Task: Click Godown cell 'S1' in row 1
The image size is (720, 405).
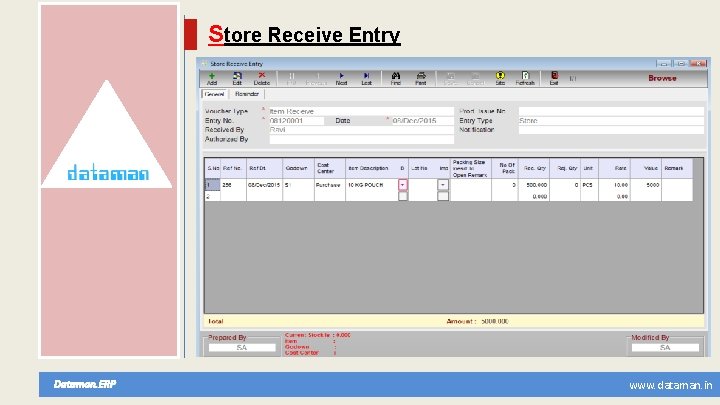Action: click(298, 185)
